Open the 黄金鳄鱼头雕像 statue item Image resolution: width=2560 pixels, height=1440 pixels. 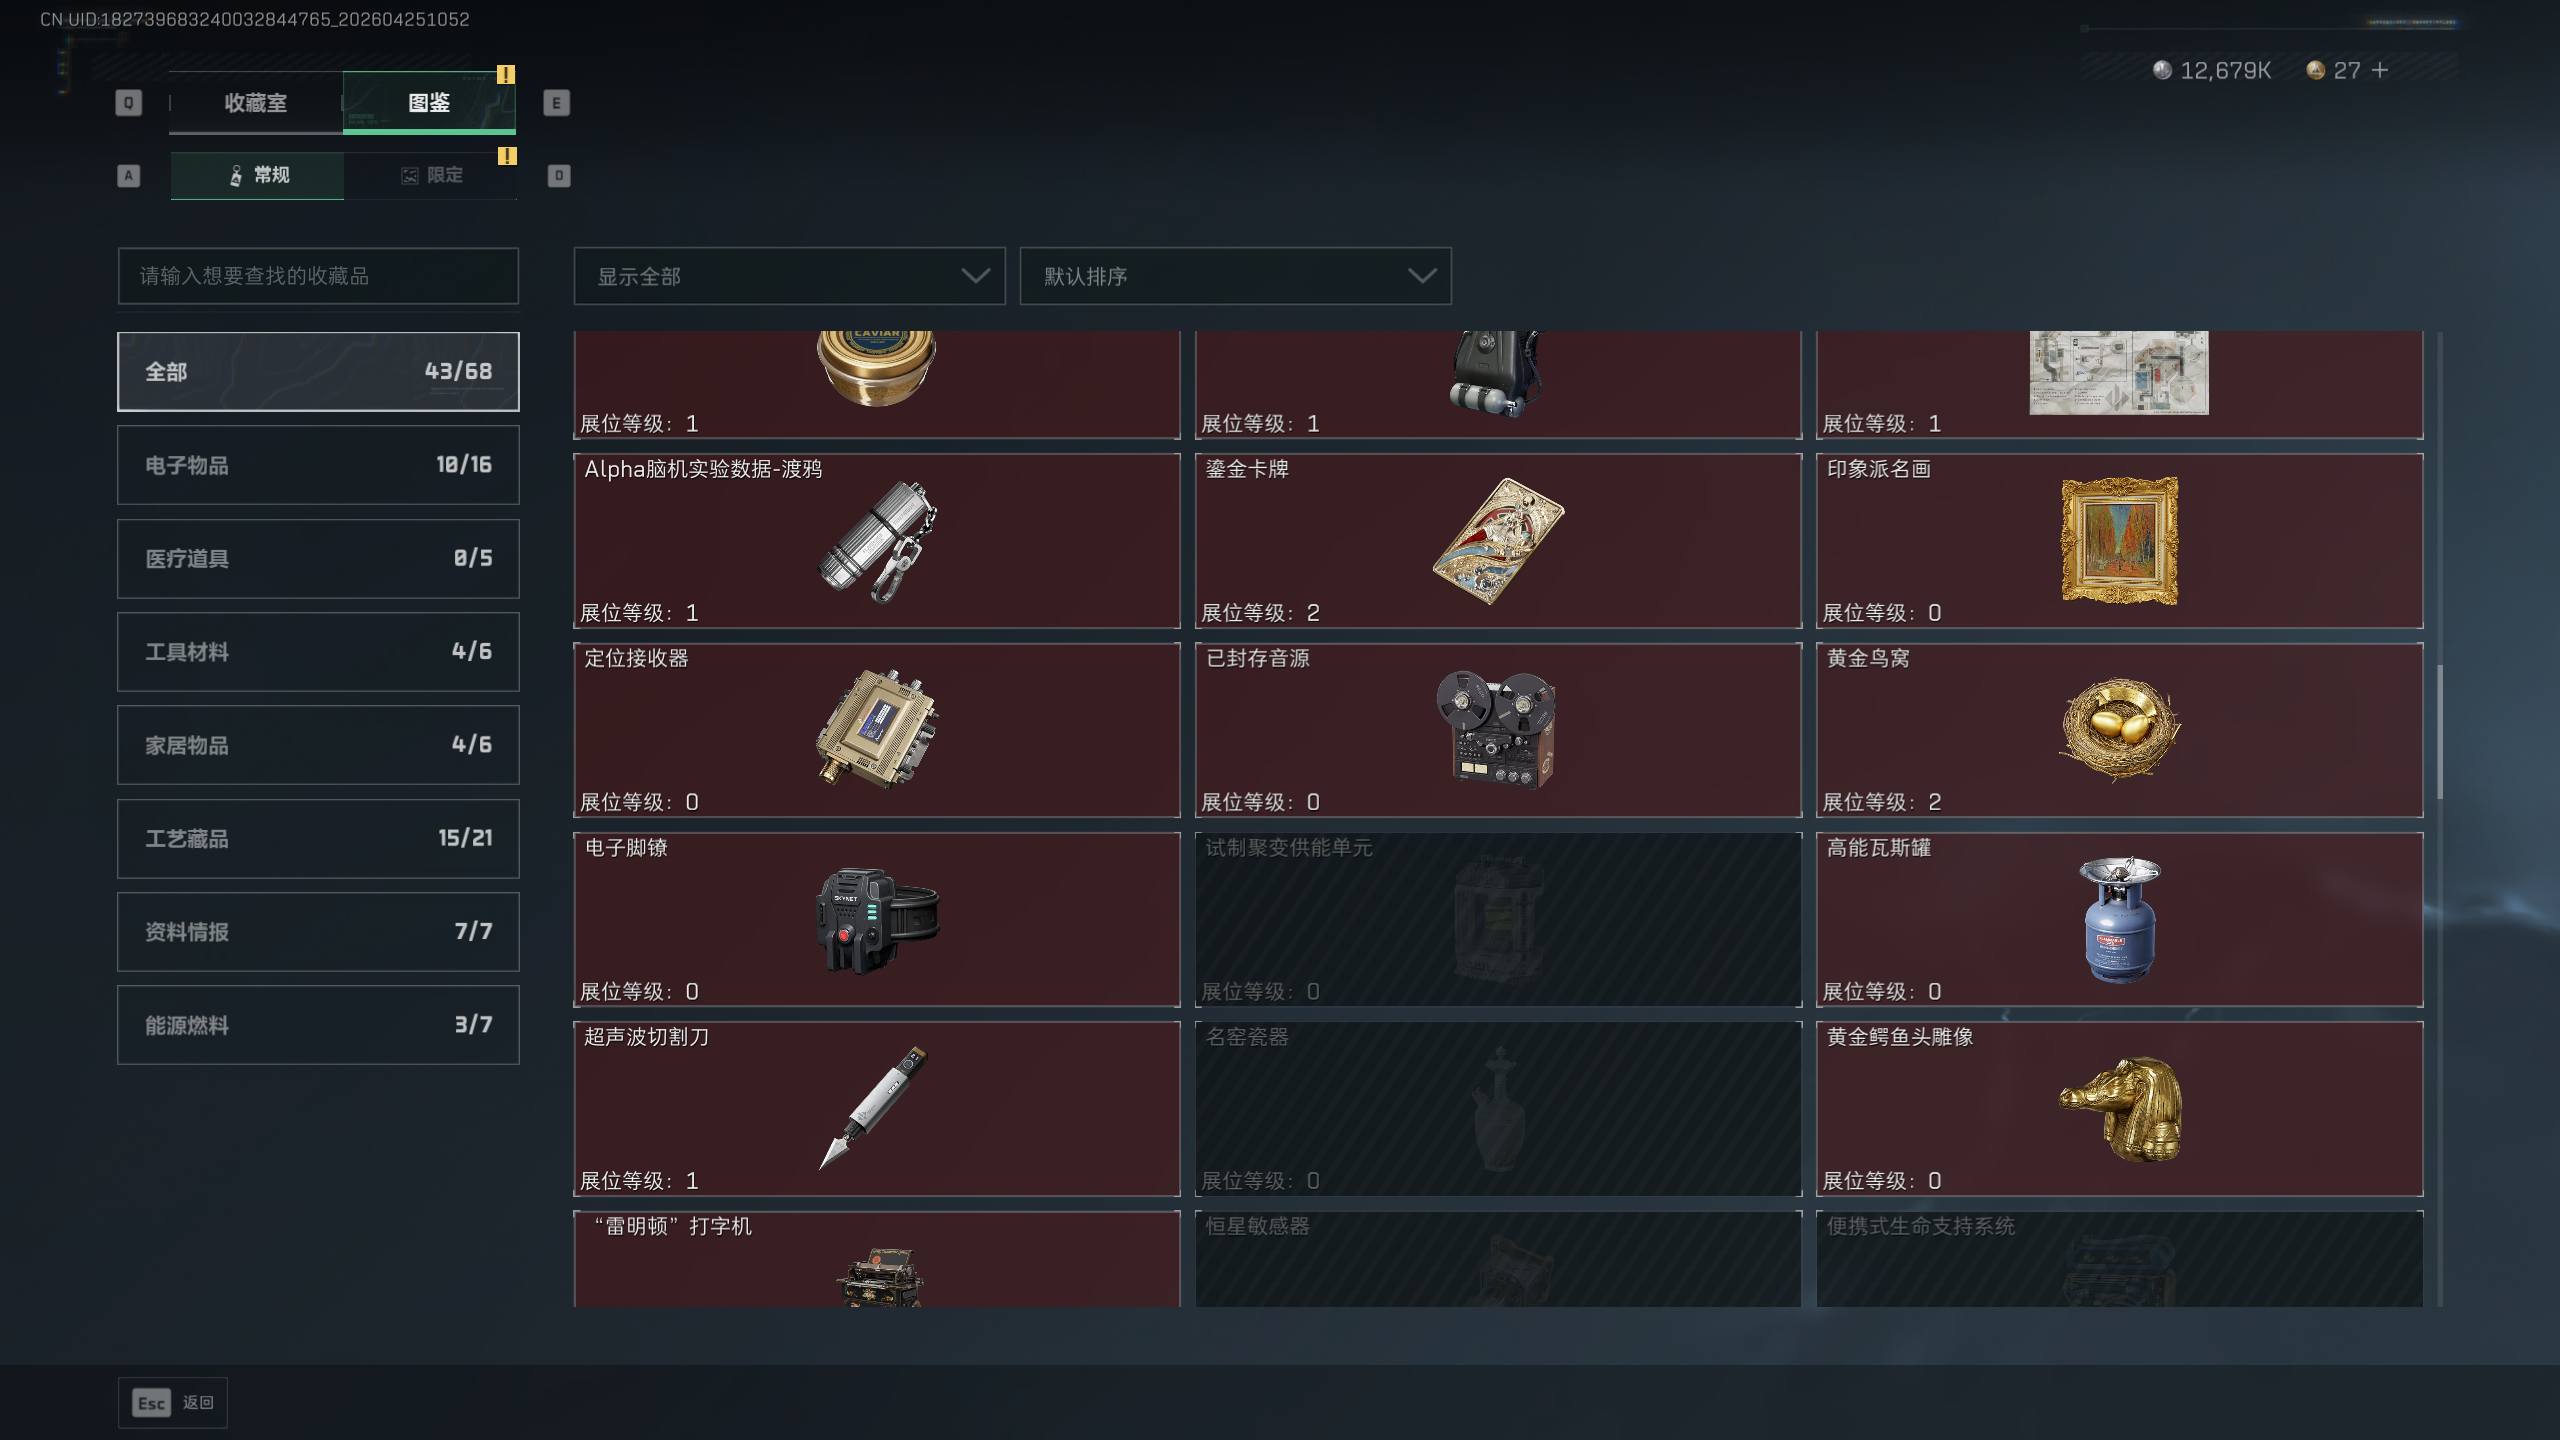tap(2119, 1109)
